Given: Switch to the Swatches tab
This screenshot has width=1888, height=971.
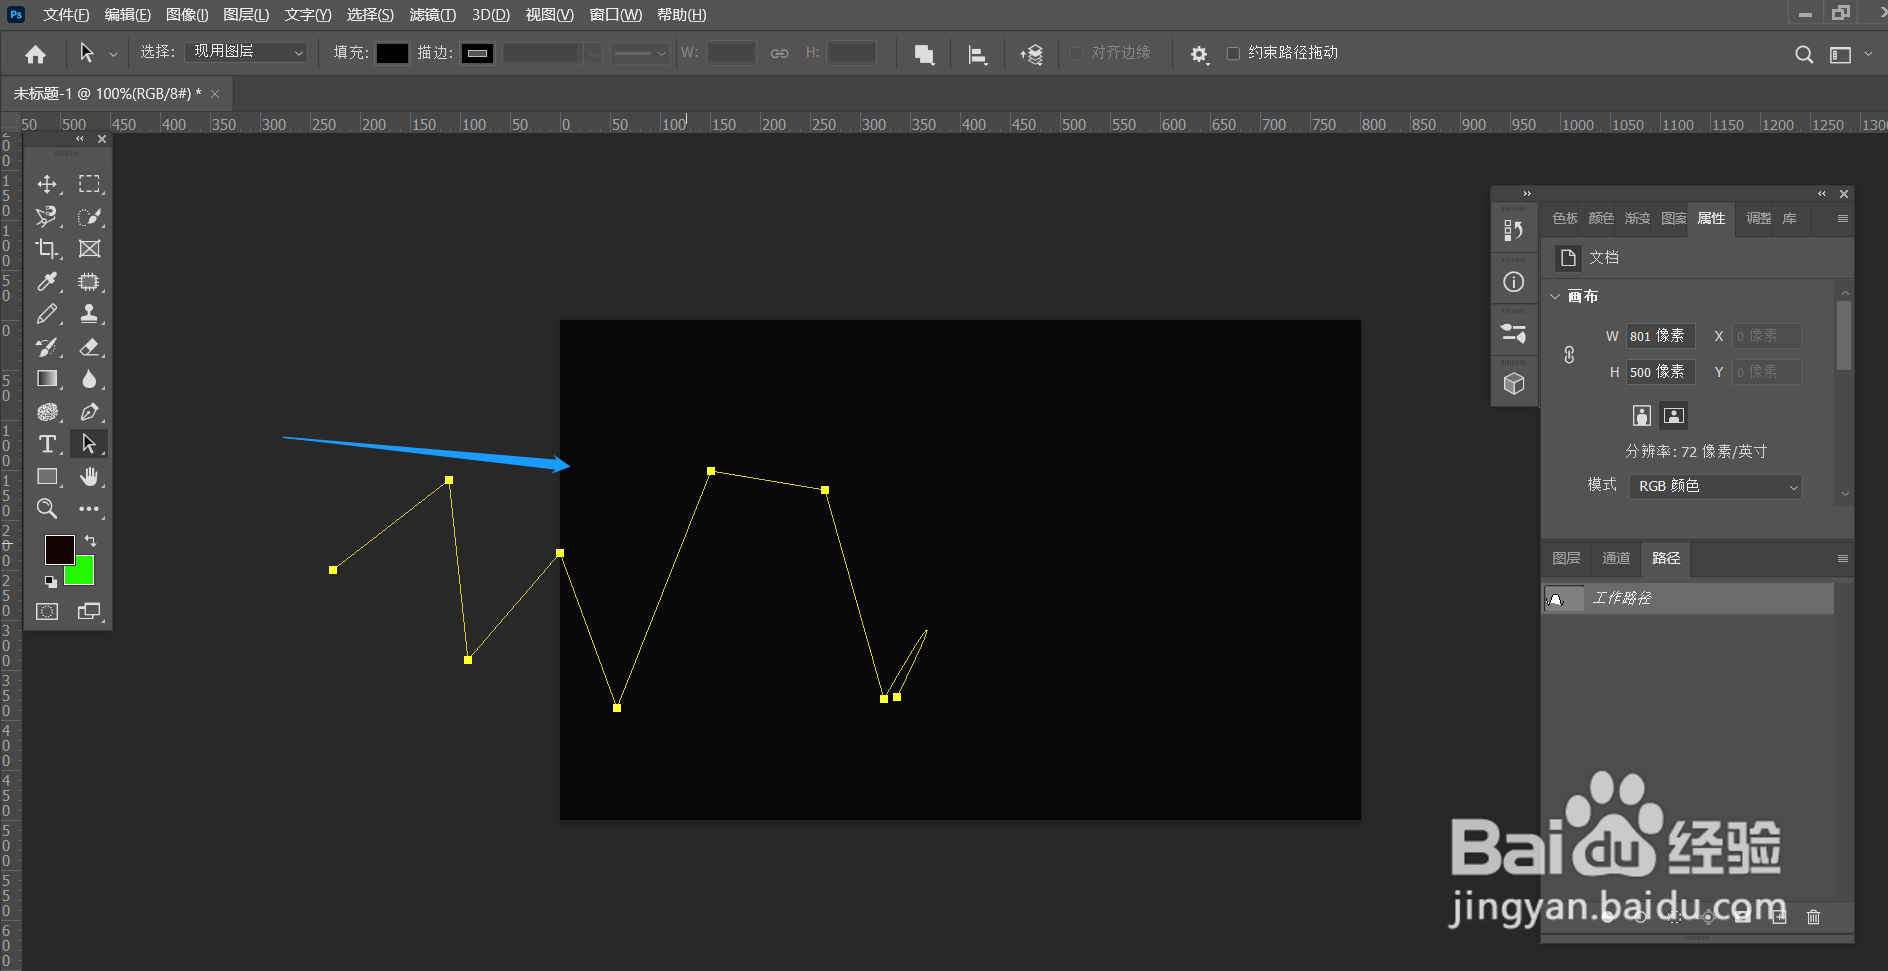Looking at the screenshot, I should (x=1565, y=218).
